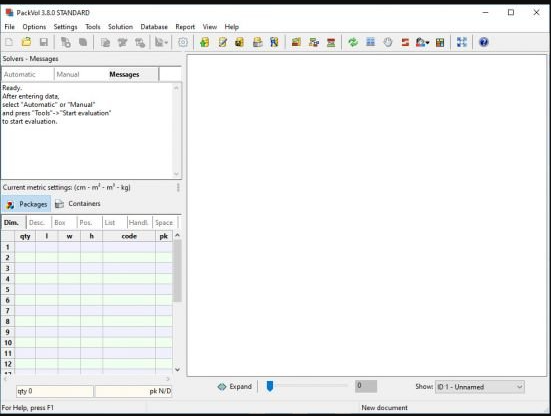Viewport: 551px width, 416px height.
Task: Click the green boxes with blue square icon
Action: (314, 42)
